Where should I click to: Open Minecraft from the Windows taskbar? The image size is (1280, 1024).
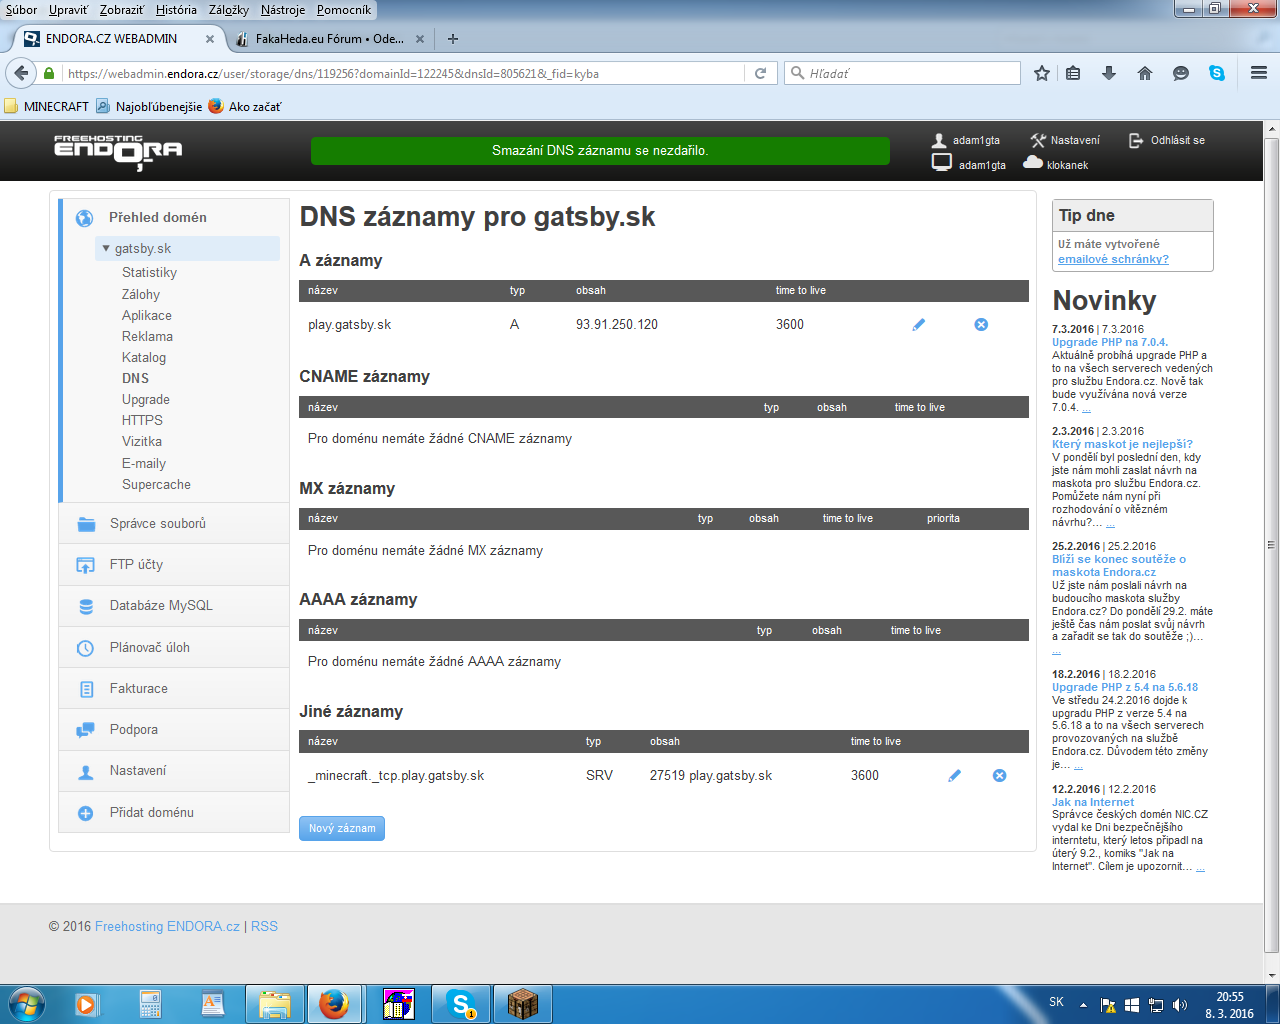522,1003
